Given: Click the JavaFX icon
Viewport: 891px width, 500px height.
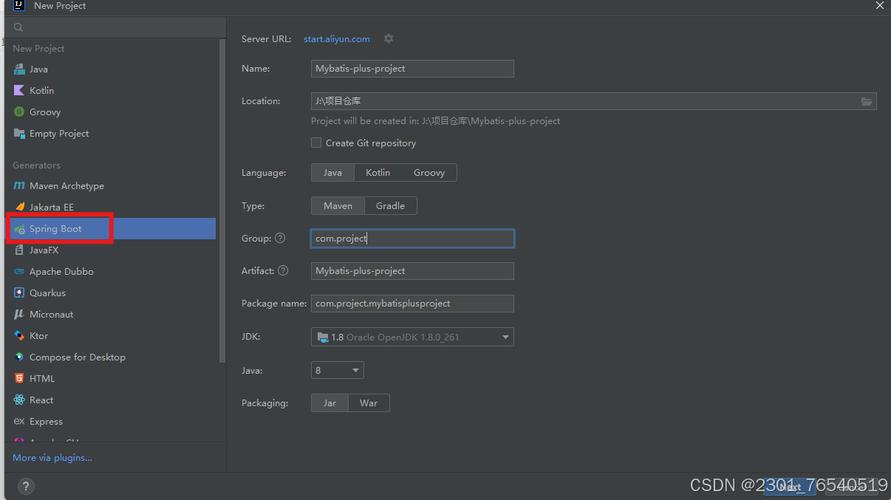Looking at the screenshot, I should tap(19, 250).
